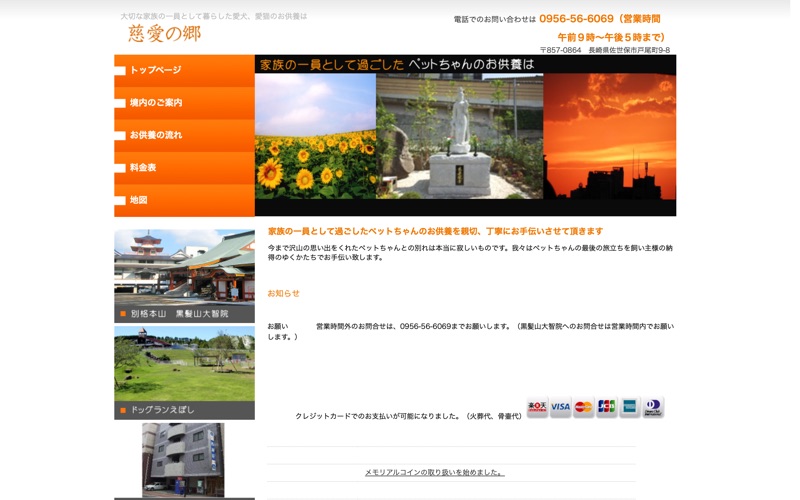The height and width of the screenshot is (500, 800).
Task: Click the sunflower field banner photo
Action: [x=315, y=136]
